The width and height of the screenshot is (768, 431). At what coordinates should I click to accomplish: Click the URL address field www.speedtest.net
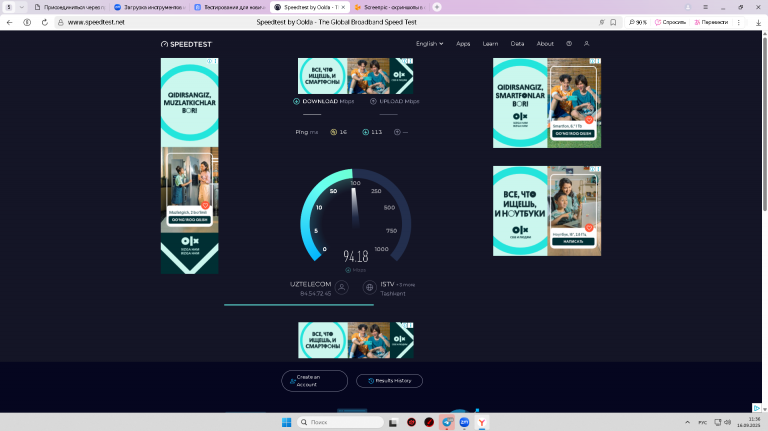tap(96, 22)
